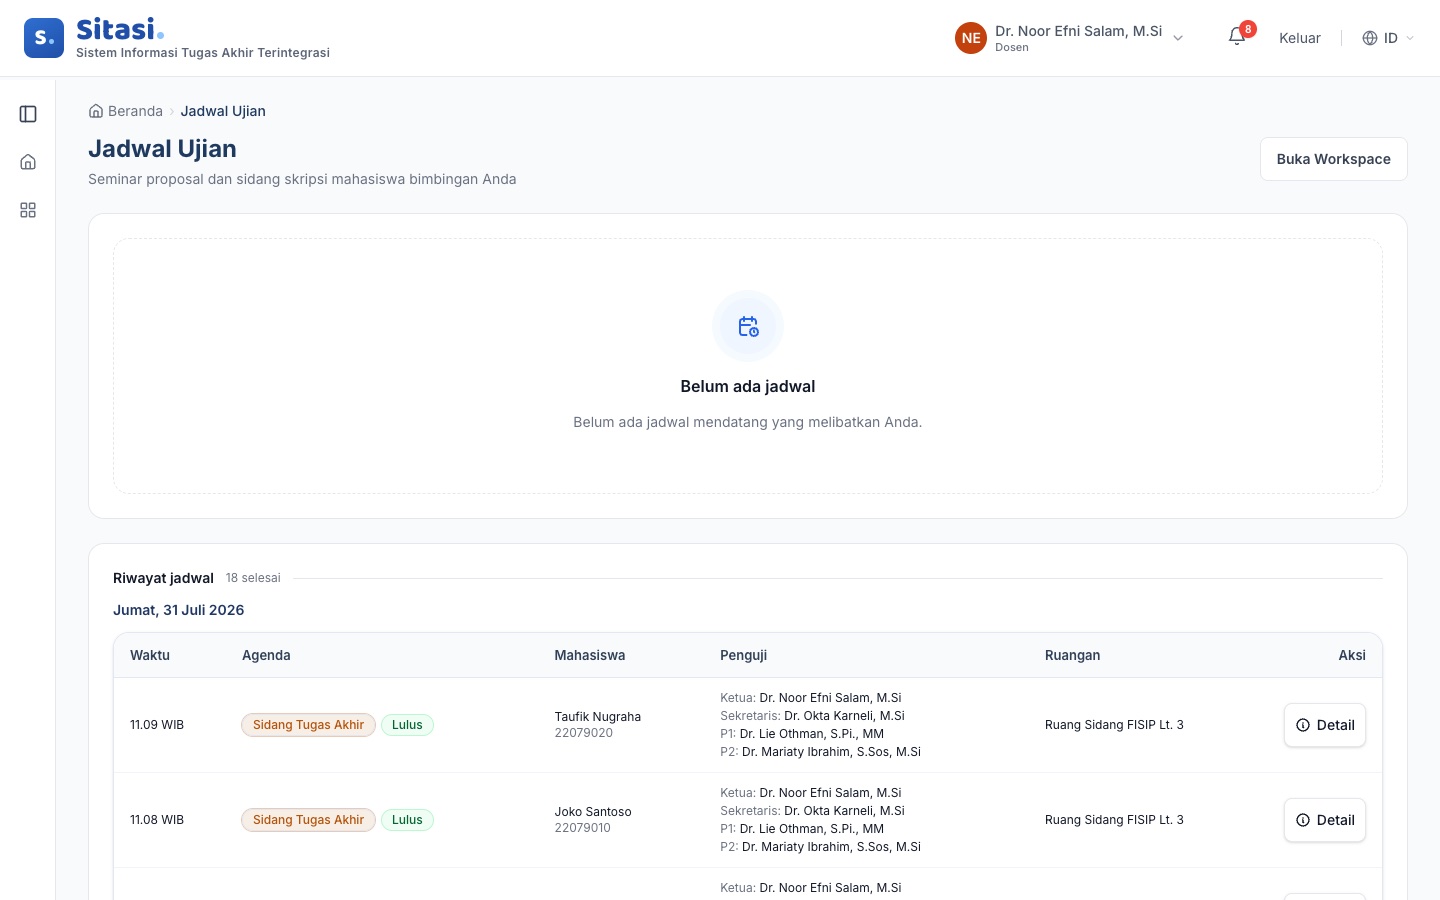Click the Mahasiswa column header
Image resolution: width=1440 pixels, height=900 pixels.
(590, 655)
